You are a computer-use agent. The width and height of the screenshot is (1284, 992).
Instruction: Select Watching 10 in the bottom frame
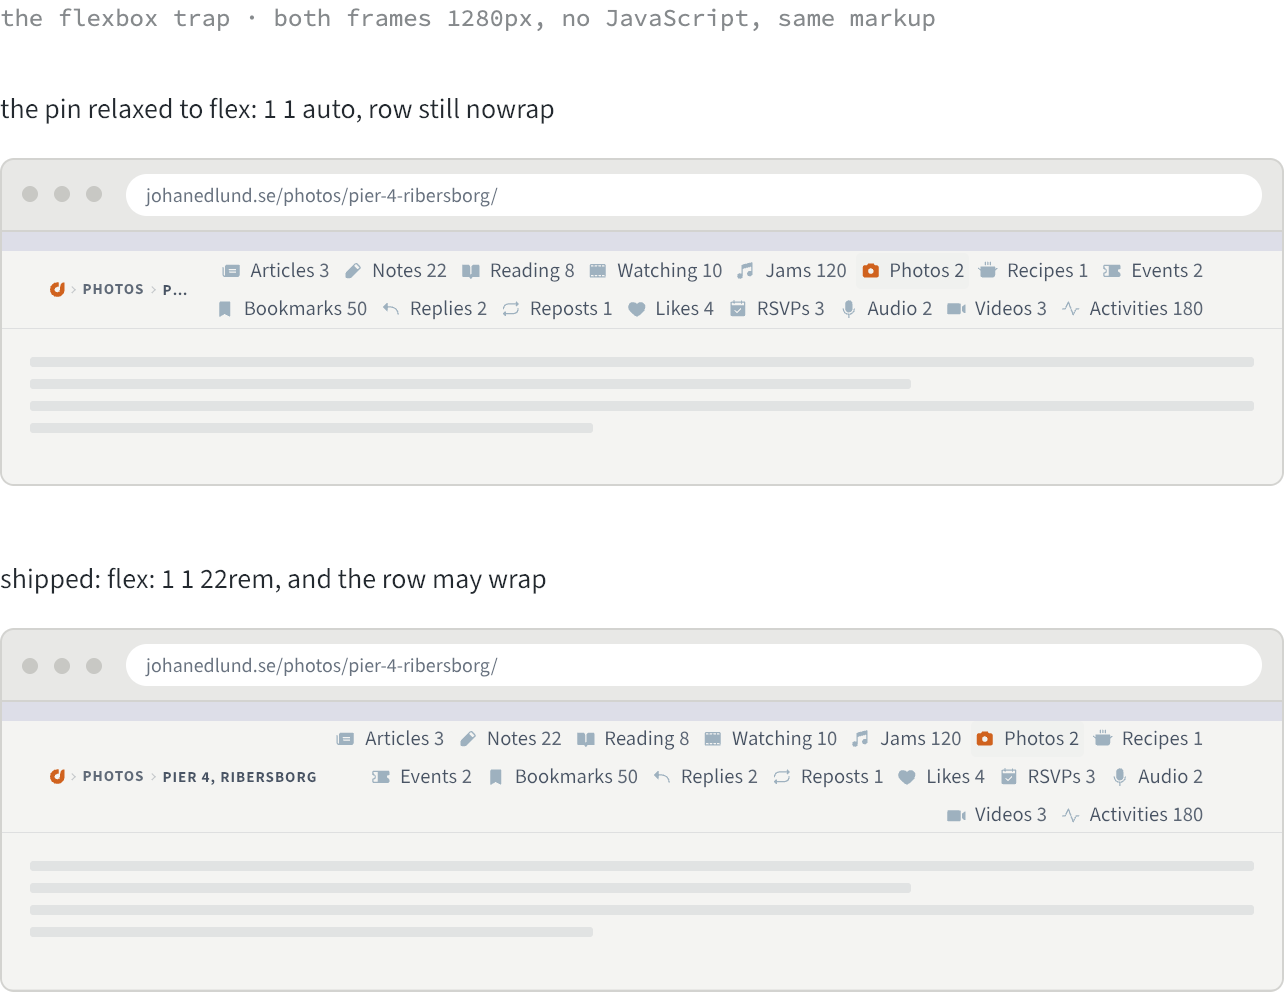pyautogui.click(x=770, y=739)
